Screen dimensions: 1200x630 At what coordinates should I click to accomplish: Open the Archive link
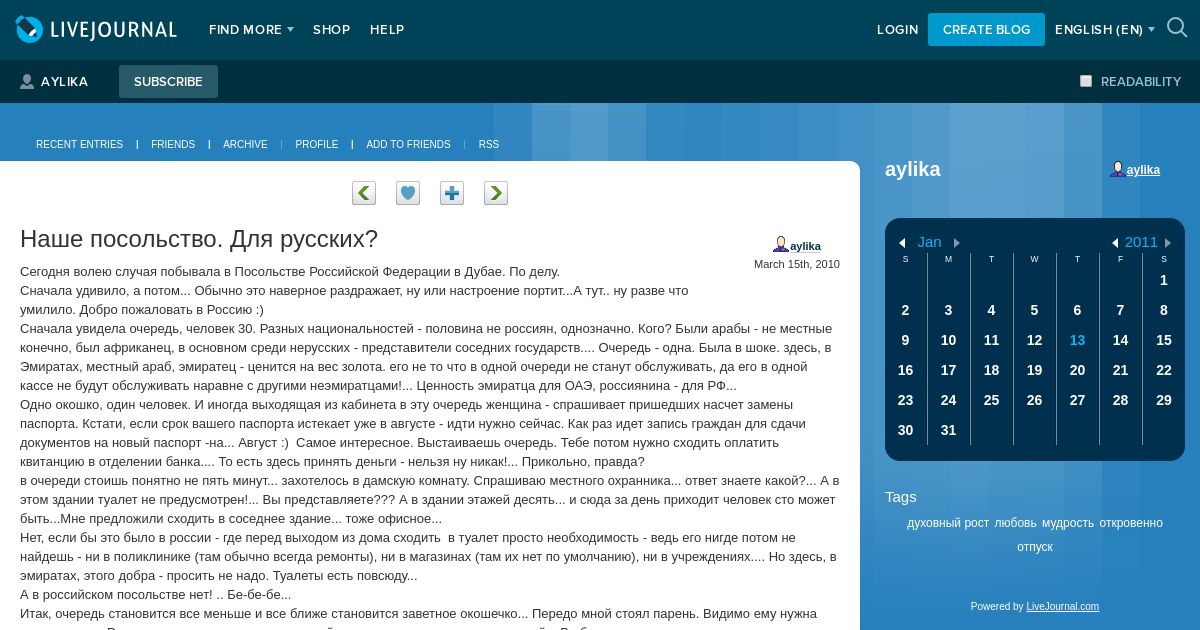(x=245, y=145)
